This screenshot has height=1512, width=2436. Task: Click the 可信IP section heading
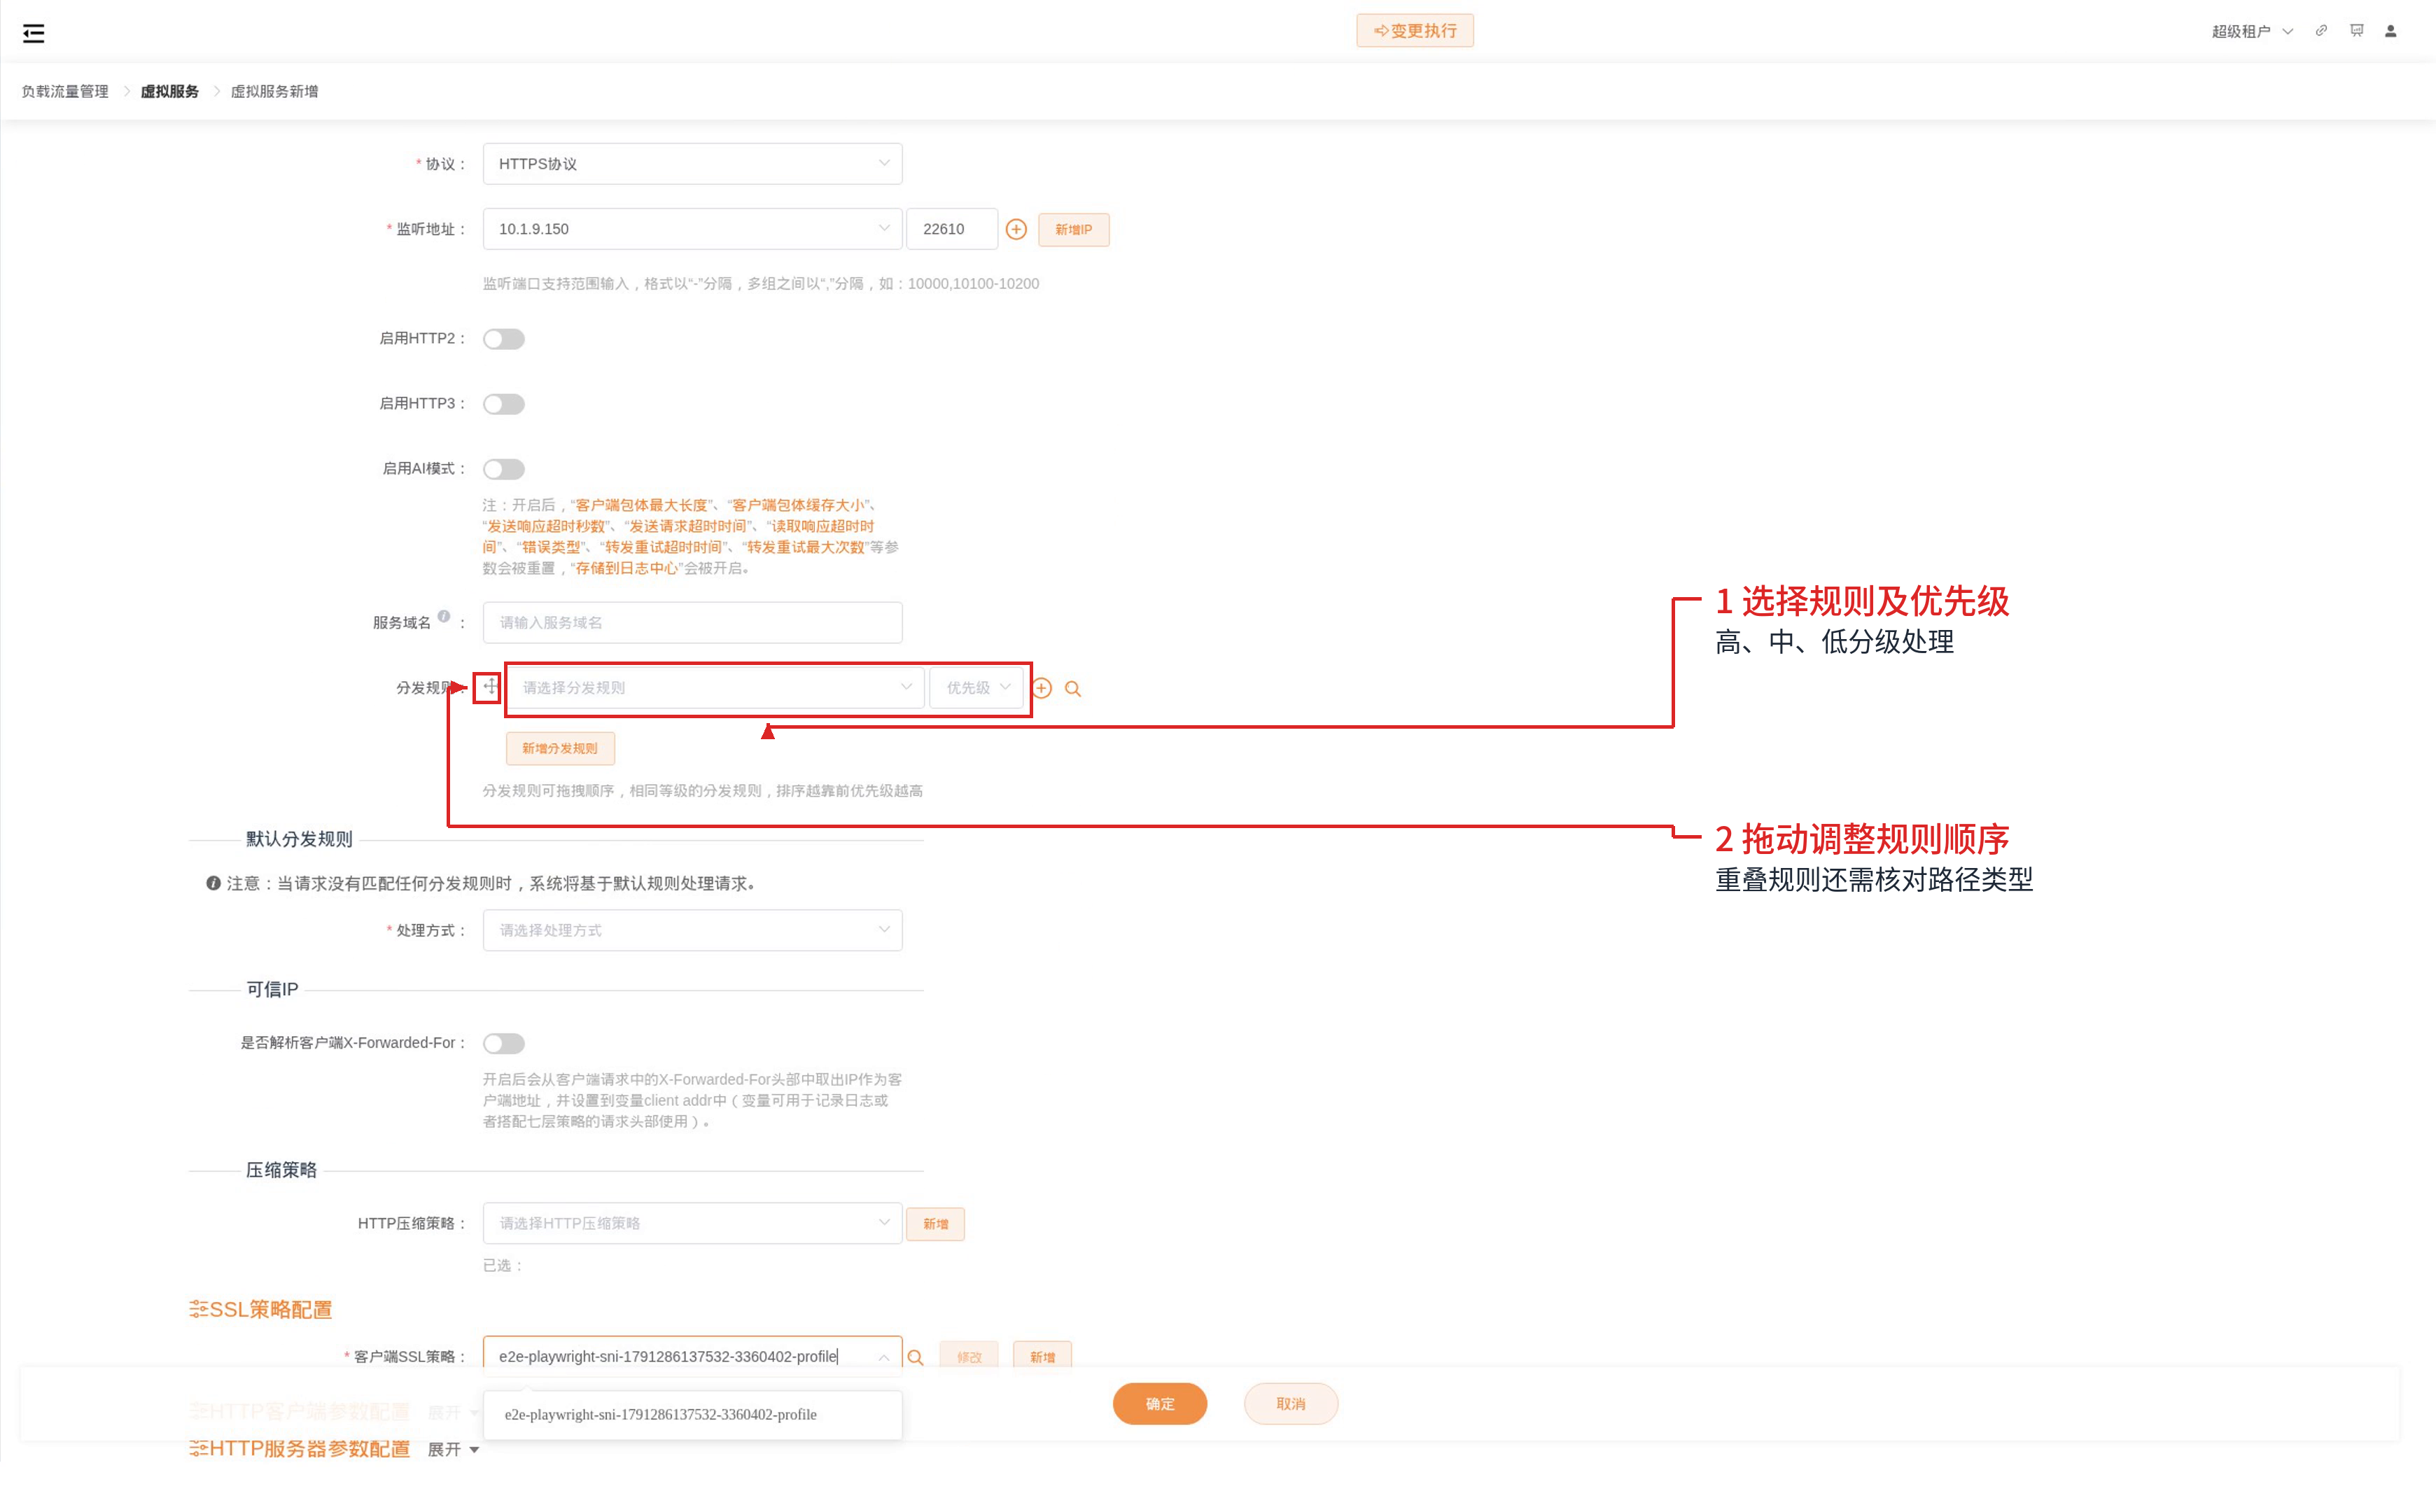[272, 989]
